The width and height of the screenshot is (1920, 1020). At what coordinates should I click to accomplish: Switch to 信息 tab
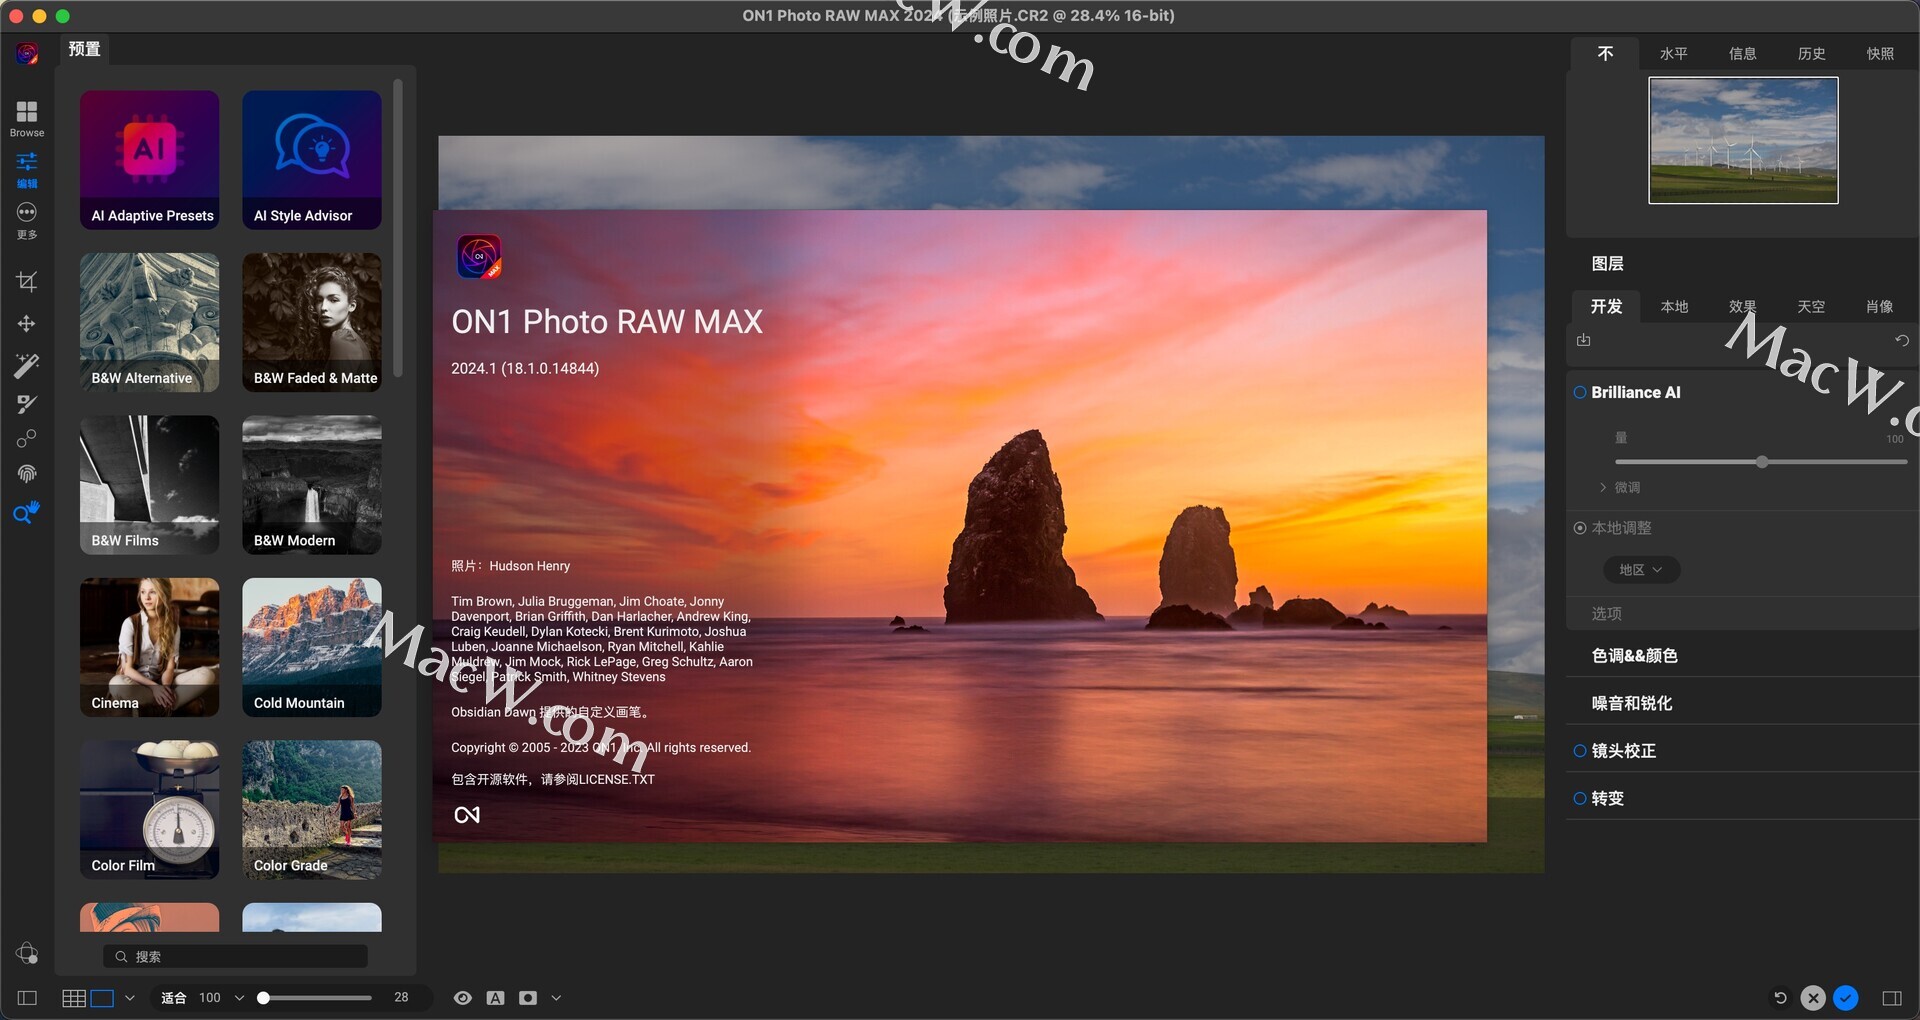coord(1742,53)
